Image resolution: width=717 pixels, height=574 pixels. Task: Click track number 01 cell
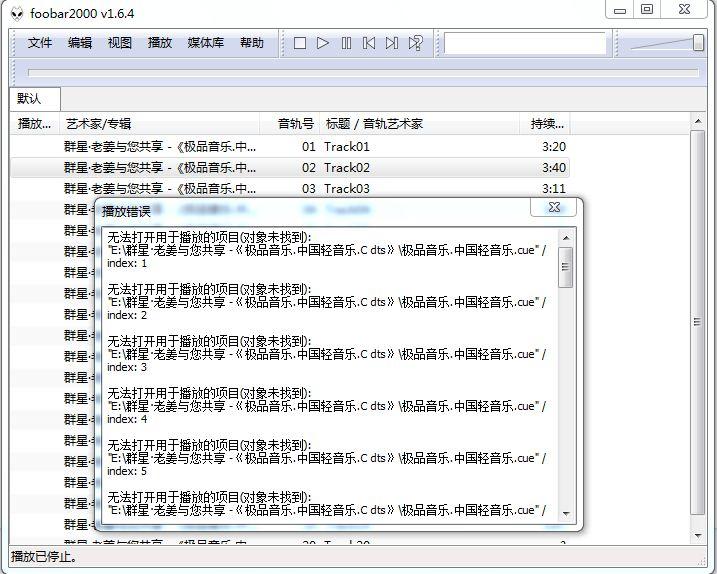click(309, 147)
